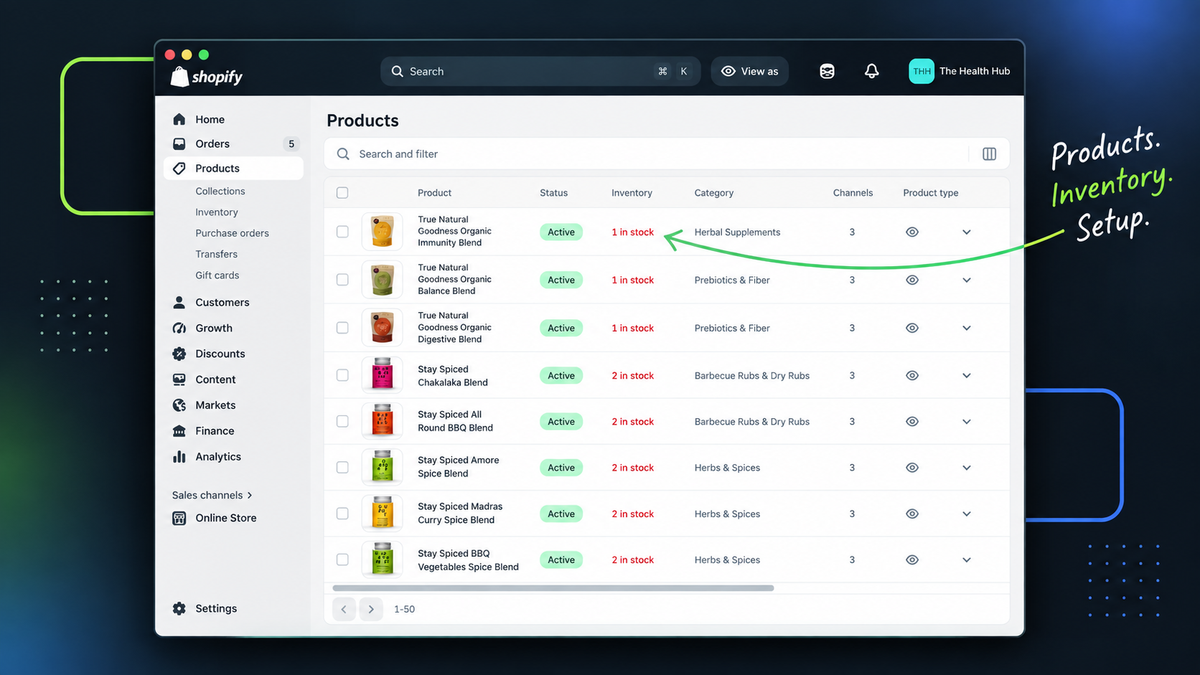The width and height of the screenshot is (1200, 675).
Task: Select the Immunity Blend row checkbox
Action: coord(342,232)
